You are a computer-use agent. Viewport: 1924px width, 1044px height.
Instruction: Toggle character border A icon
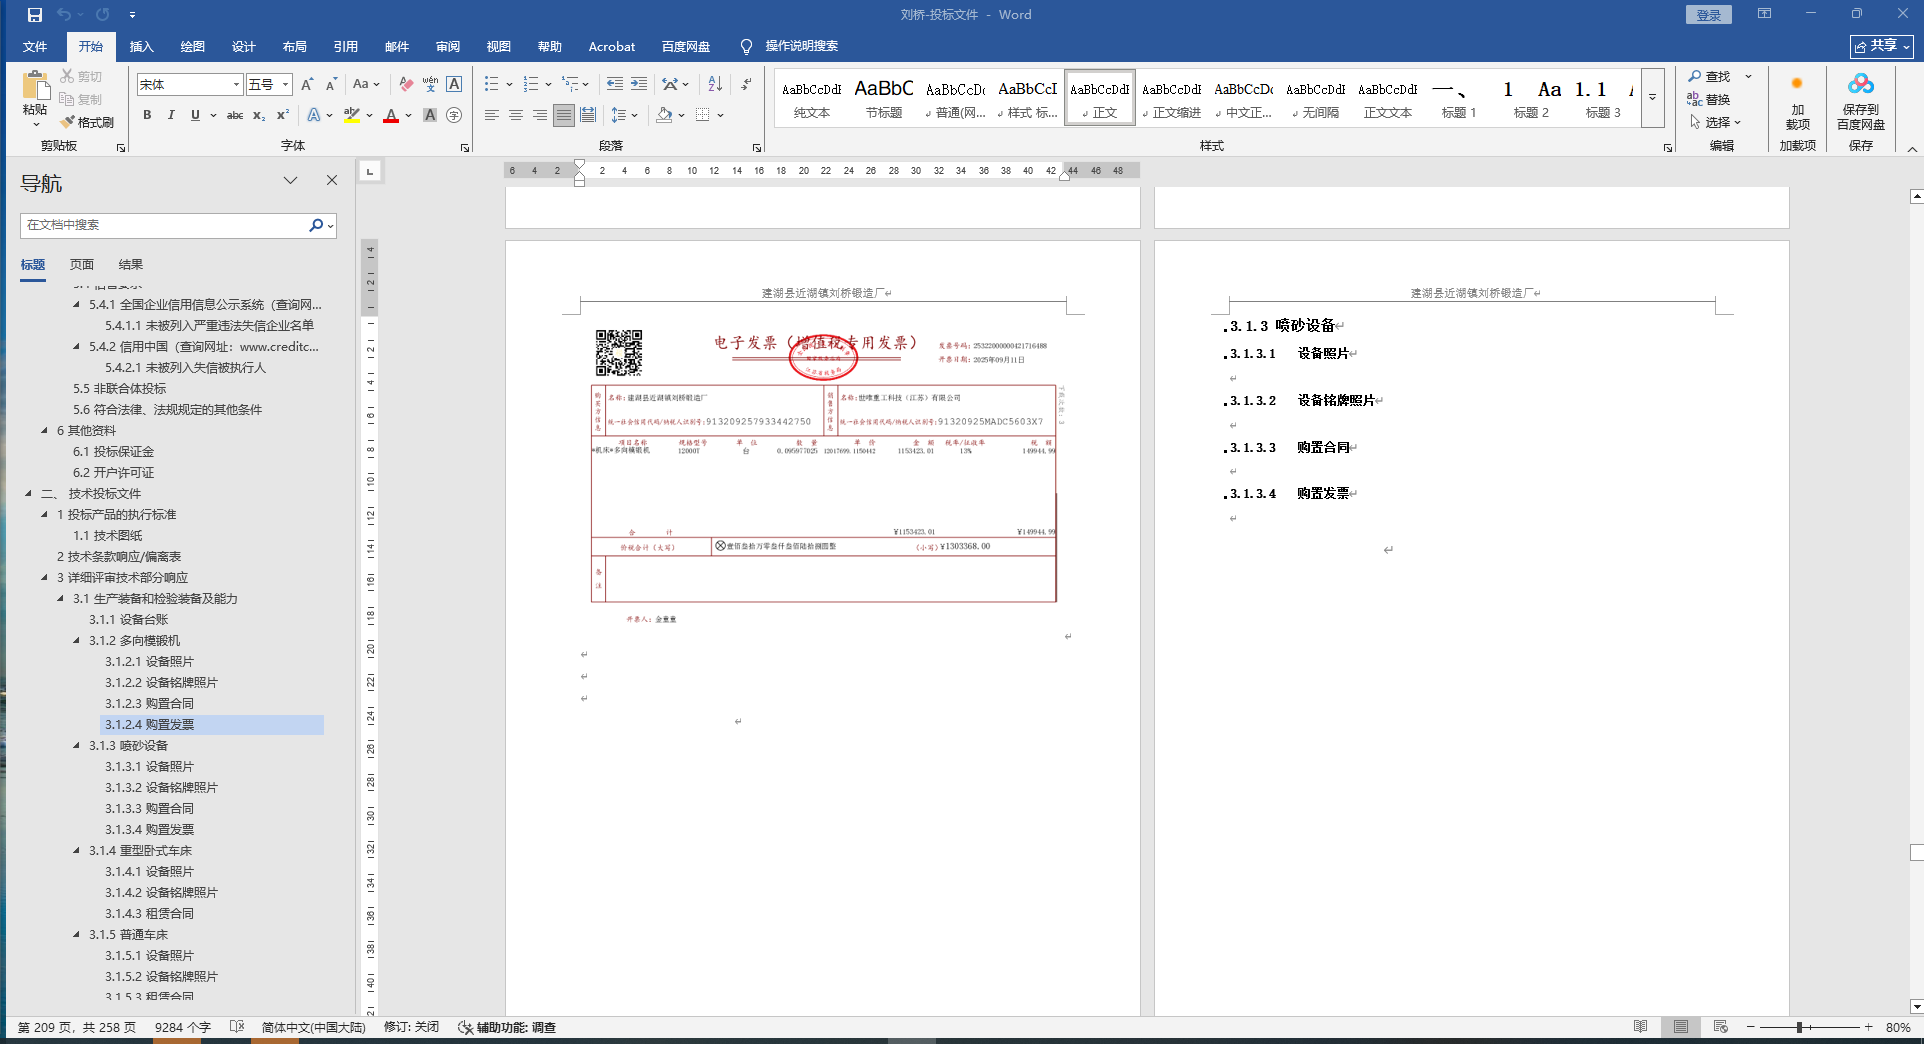pos(454,85)
